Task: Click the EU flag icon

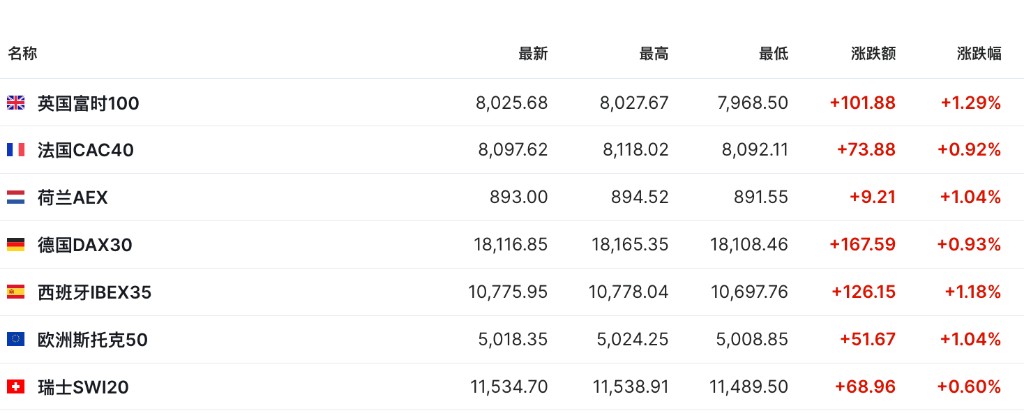Action: coord(16,340)
